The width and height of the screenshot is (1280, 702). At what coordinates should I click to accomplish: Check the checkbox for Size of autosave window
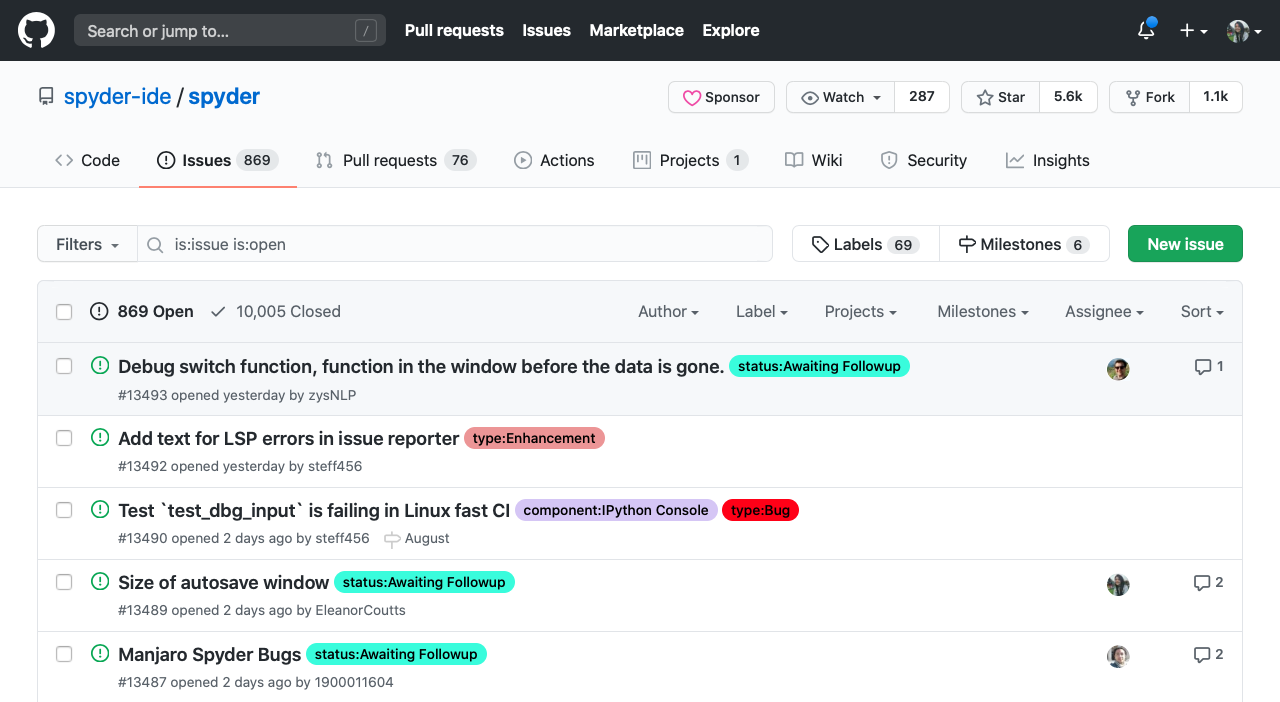point(64,582)
